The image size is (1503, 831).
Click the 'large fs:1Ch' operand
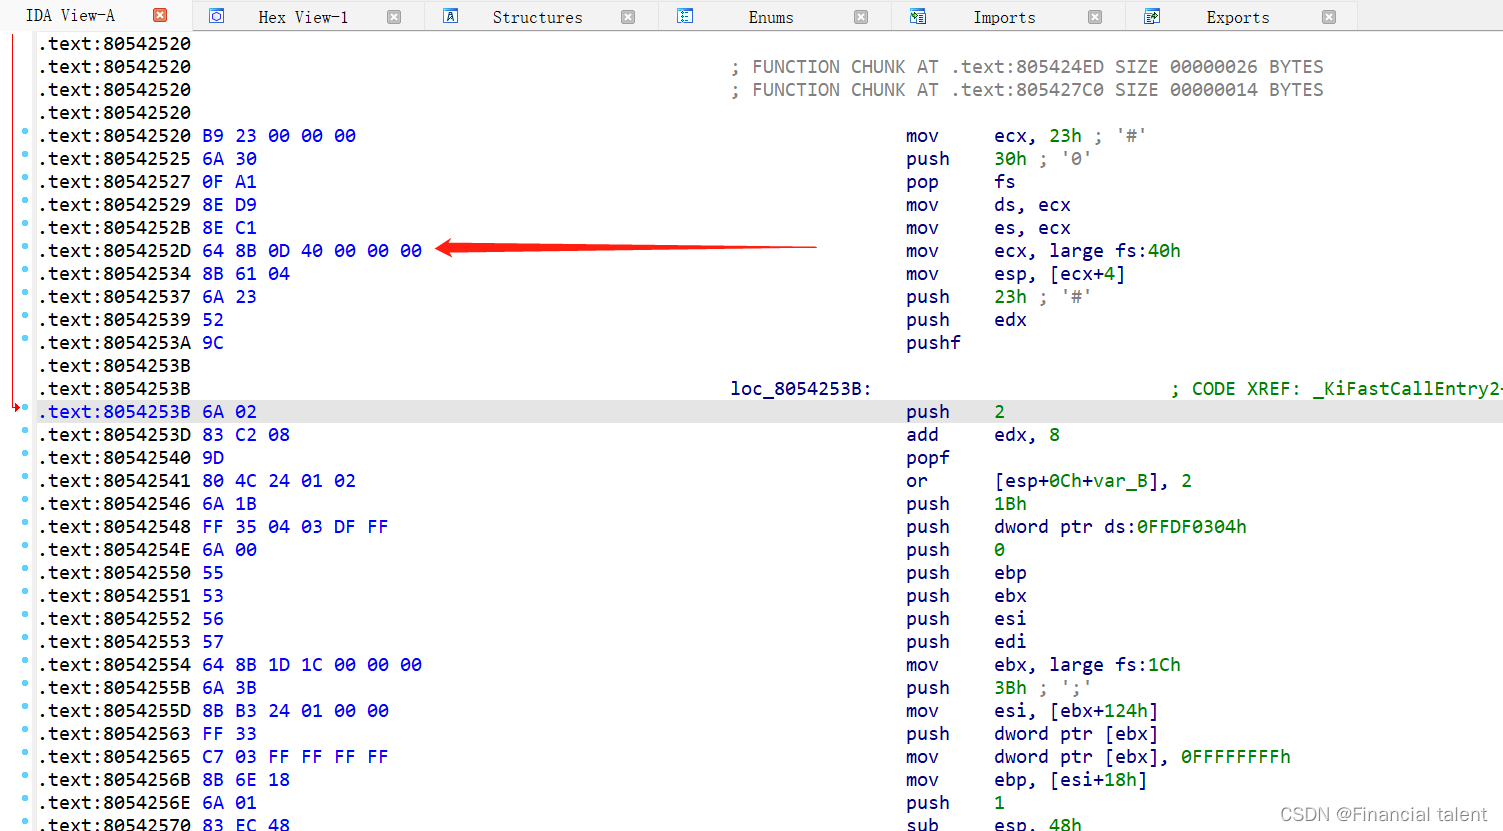point(1115,665)
